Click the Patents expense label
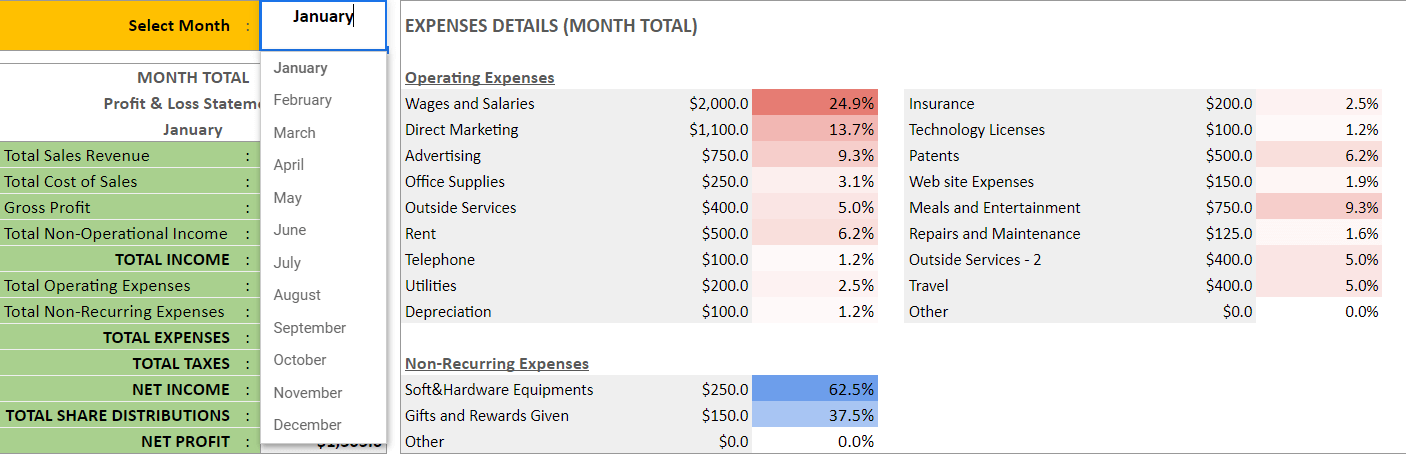1406x454 pixels. pos(934,156)
